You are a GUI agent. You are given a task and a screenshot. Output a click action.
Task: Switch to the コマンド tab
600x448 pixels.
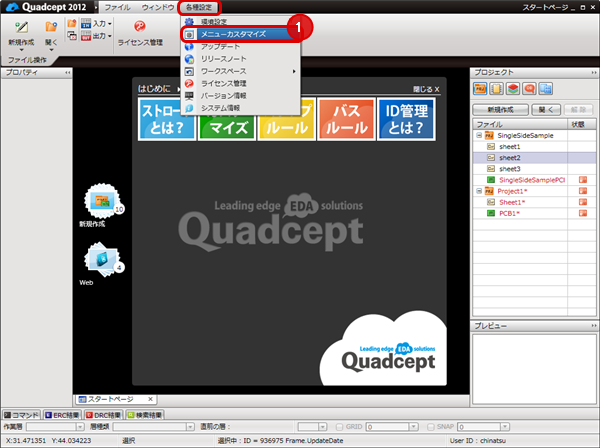pos(22,415)
